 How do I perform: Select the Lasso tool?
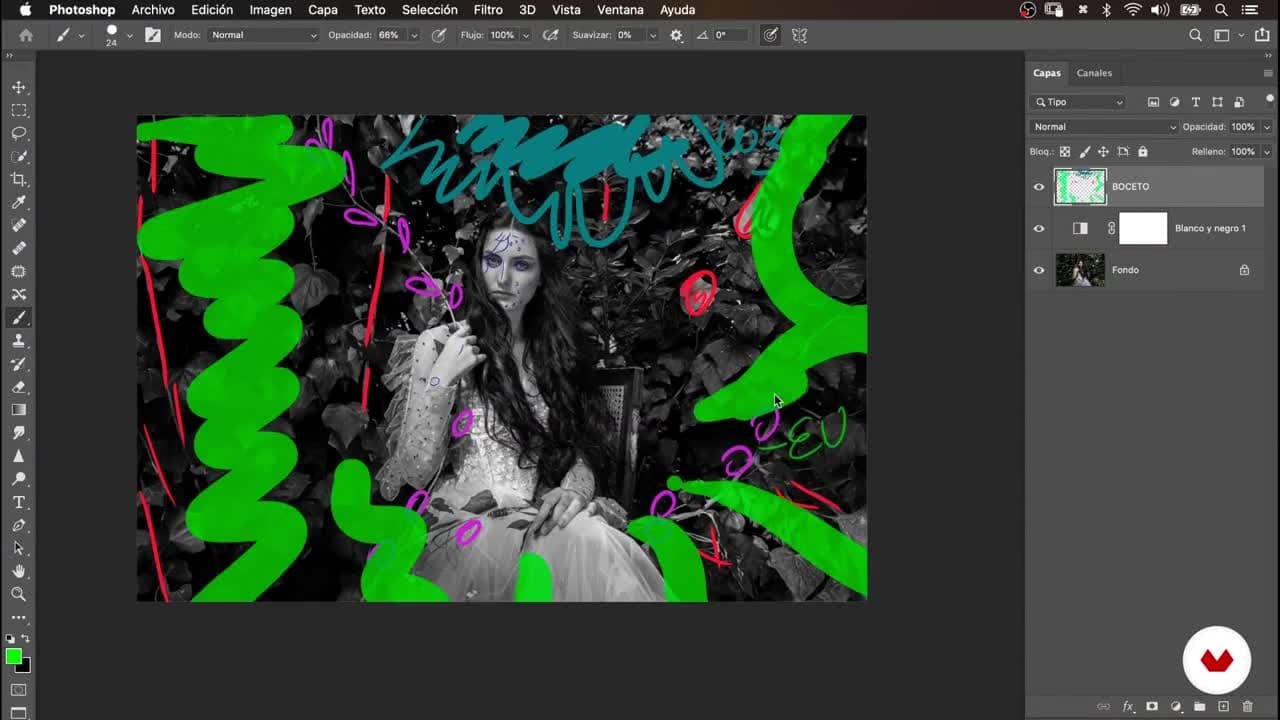[19, 133]
